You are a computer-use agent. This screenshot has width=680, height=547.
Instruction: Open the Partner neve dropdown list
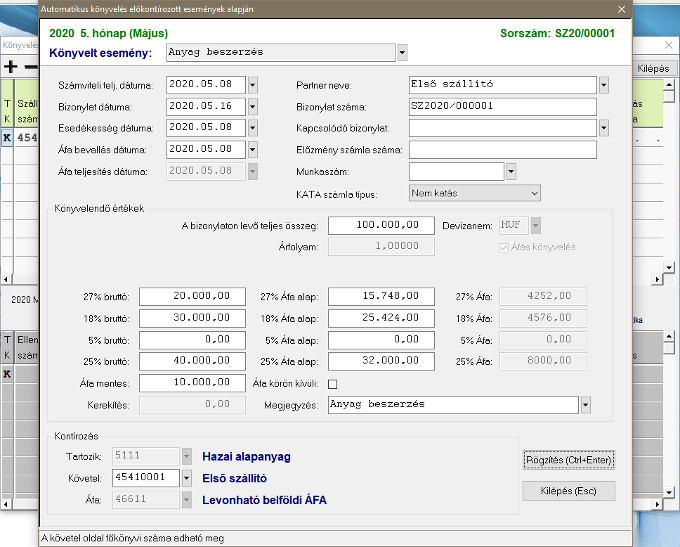[x=604, y=85]
